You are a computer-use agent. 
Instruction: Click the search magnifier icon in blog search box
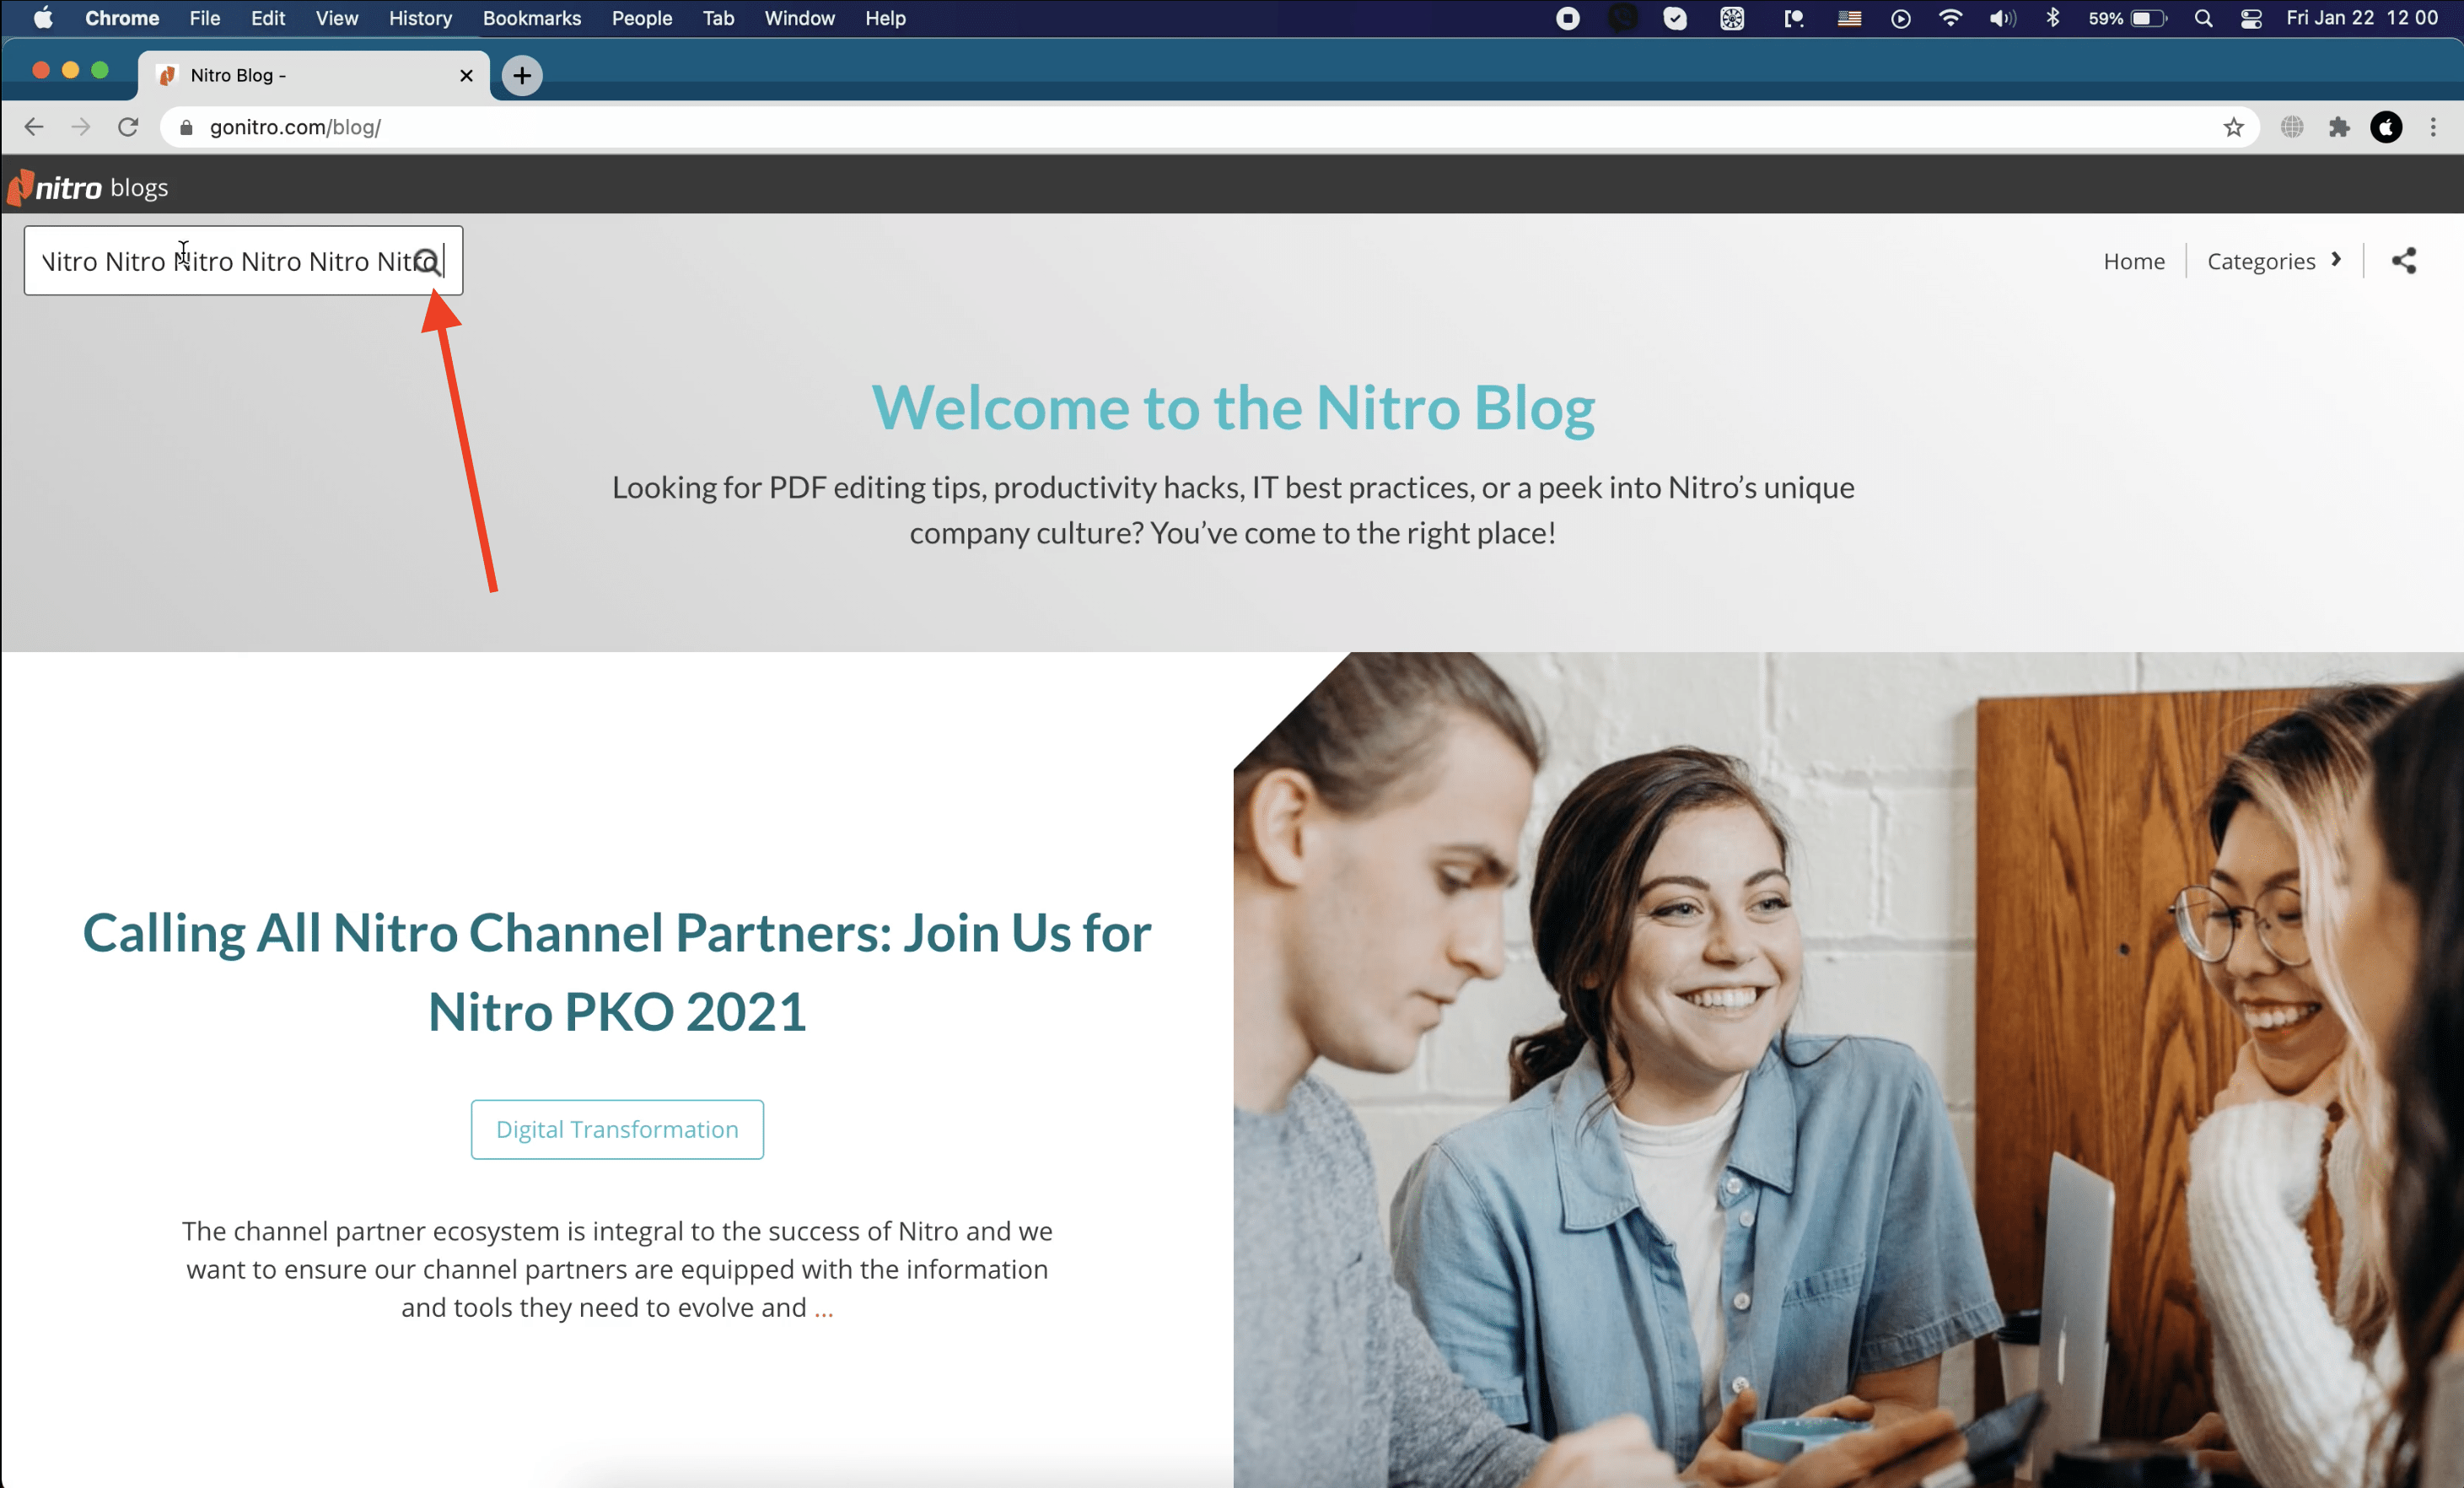point(428,262)
